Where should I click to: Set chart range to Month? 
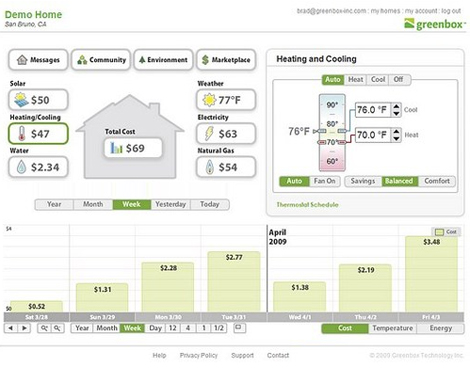click(107, 328)
